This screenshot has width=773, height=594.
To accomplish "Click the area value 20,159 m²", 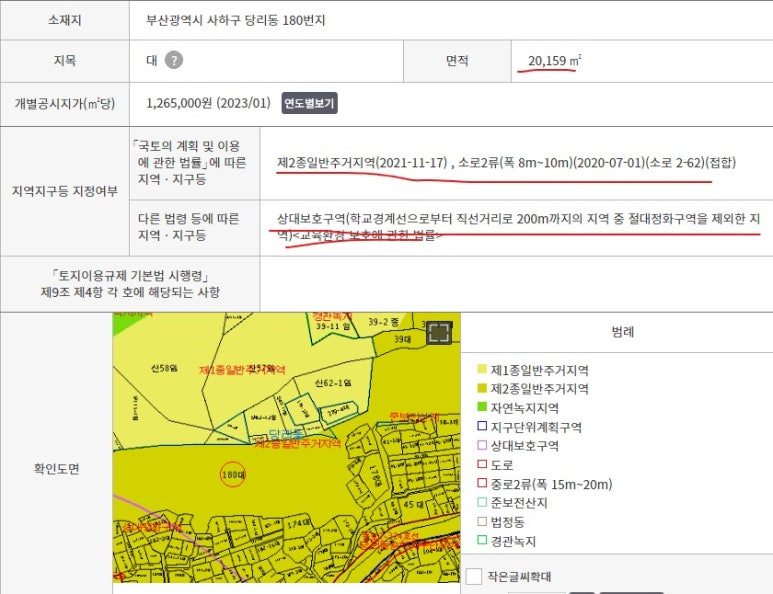I will pyautogui.click(x=555, y=61).
